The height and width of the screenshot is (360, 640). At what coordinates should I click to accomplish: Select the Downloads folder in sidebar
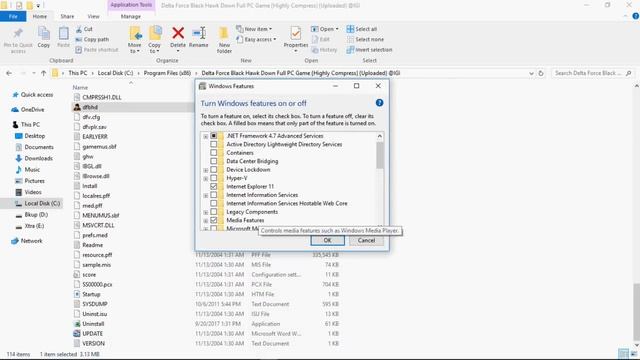(x=34, y=158)
